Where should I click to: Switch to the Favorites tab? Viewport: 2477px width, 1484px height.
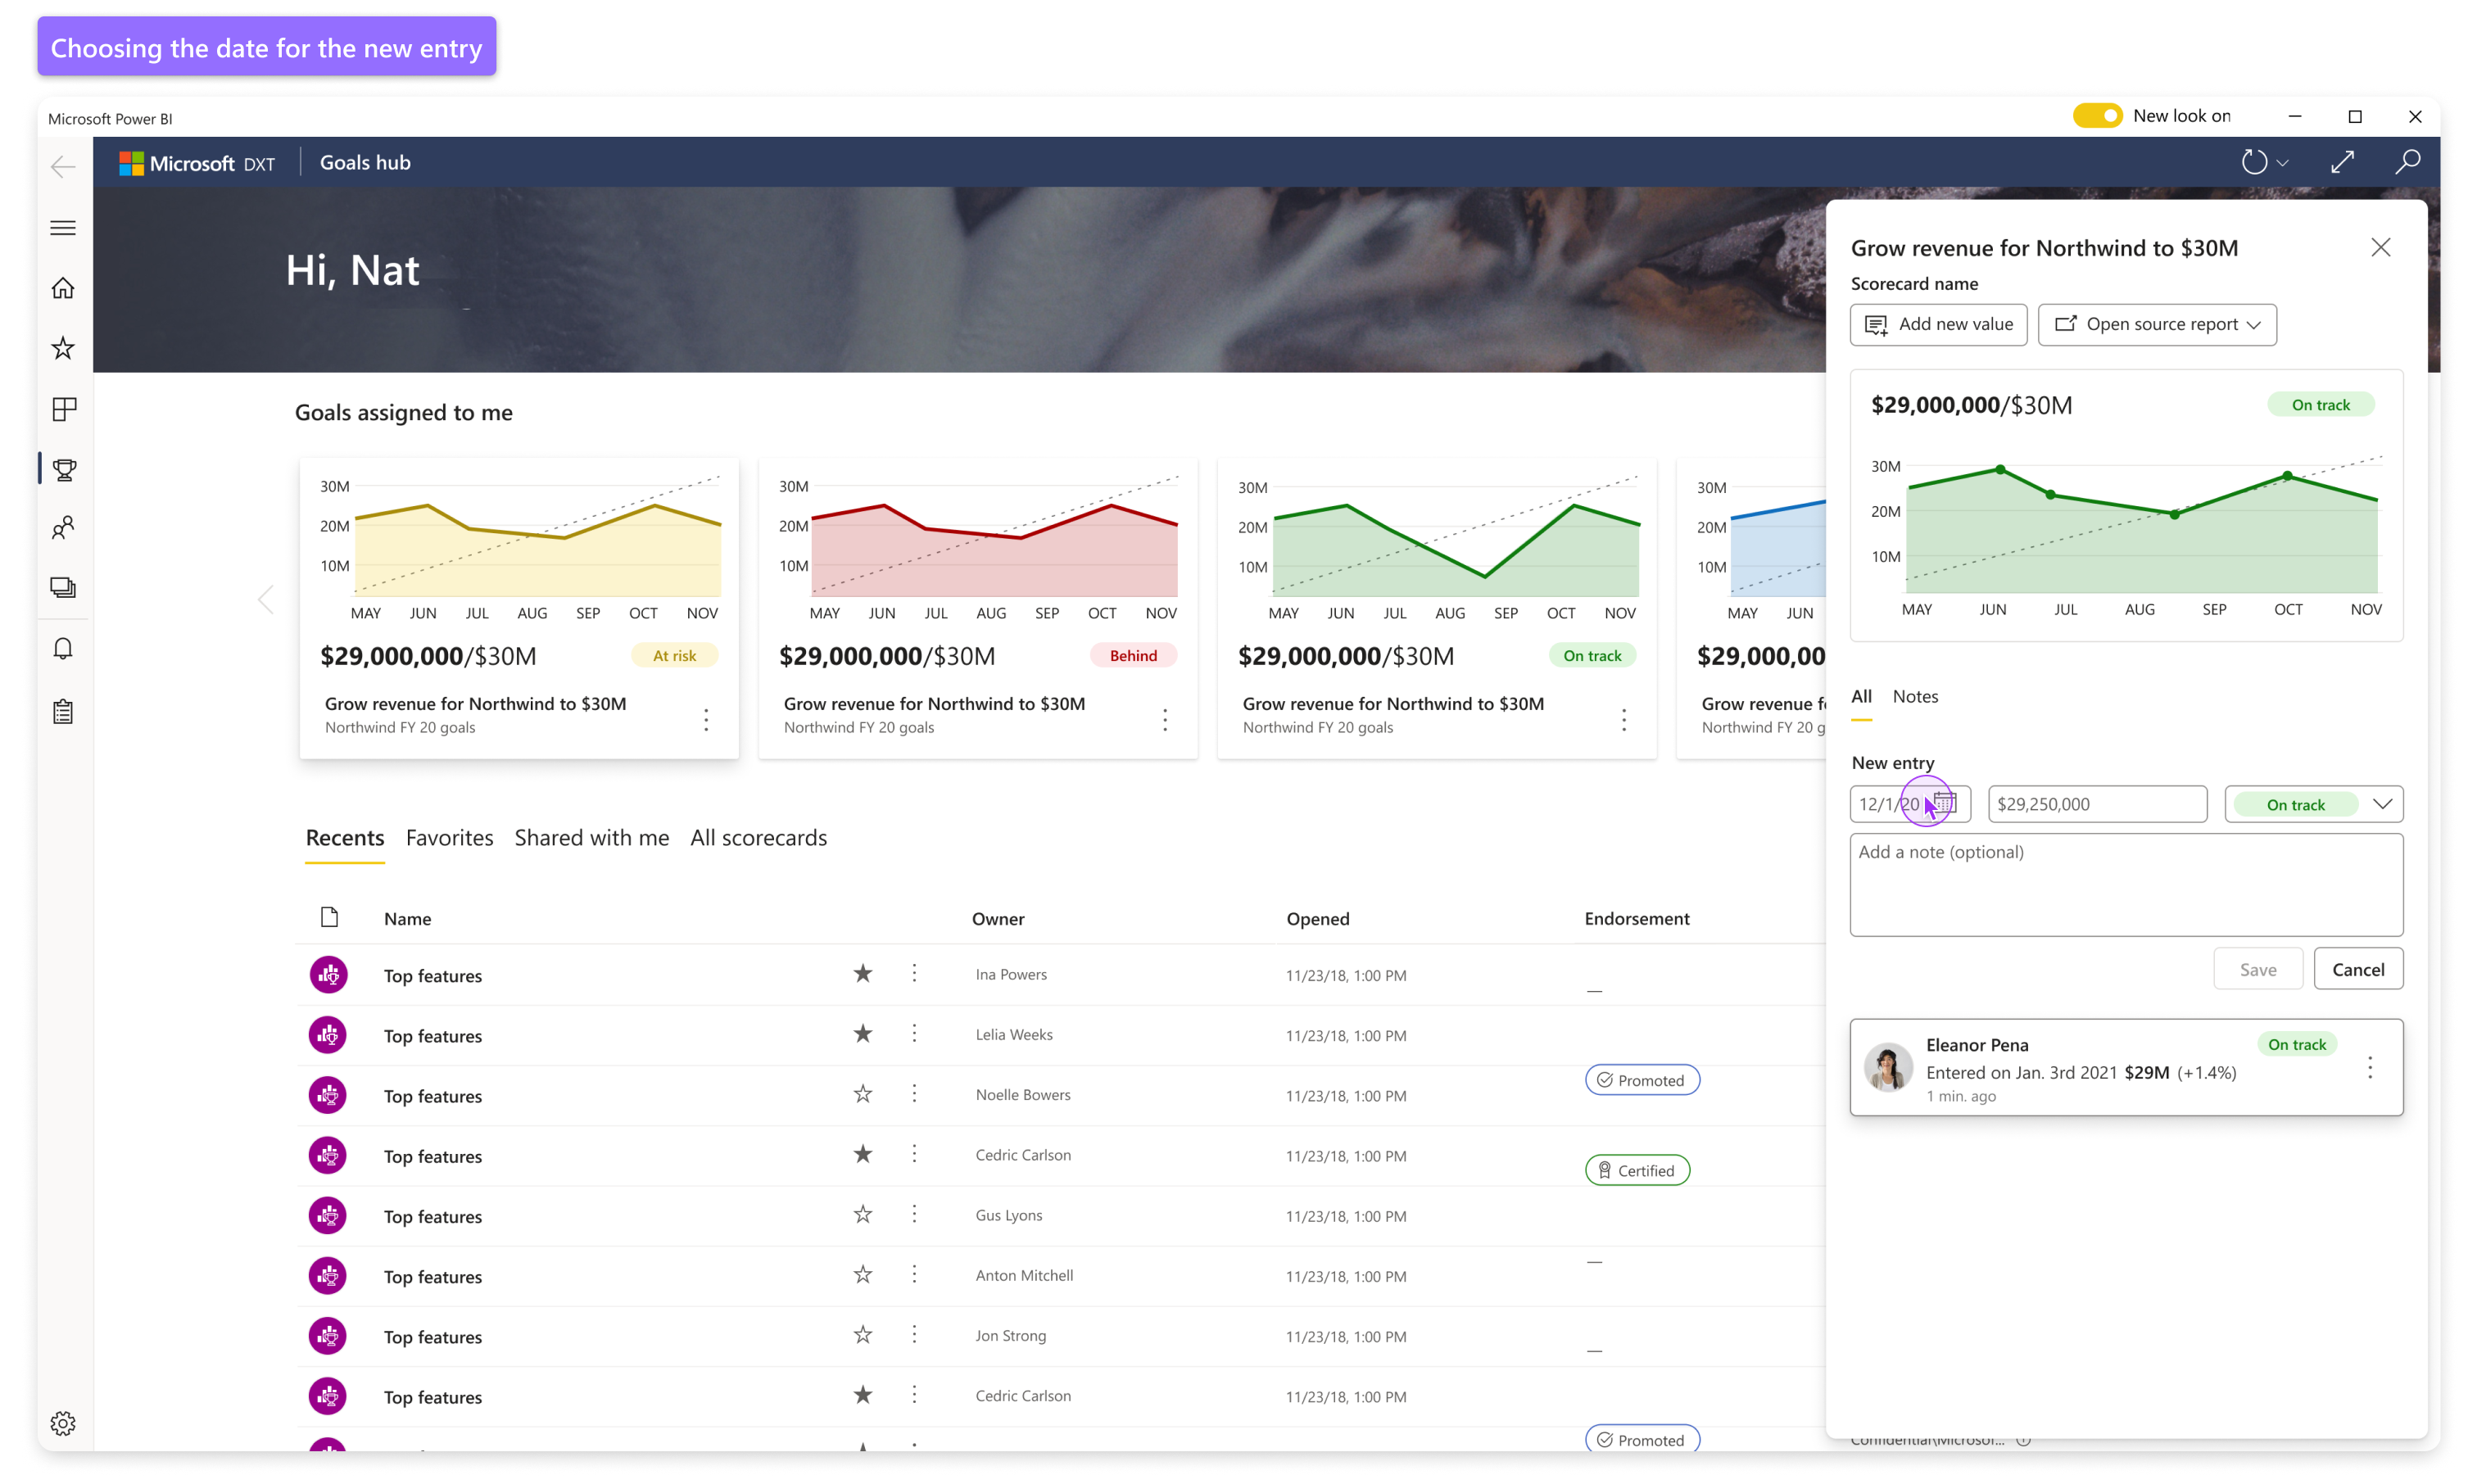click(449, 838)
